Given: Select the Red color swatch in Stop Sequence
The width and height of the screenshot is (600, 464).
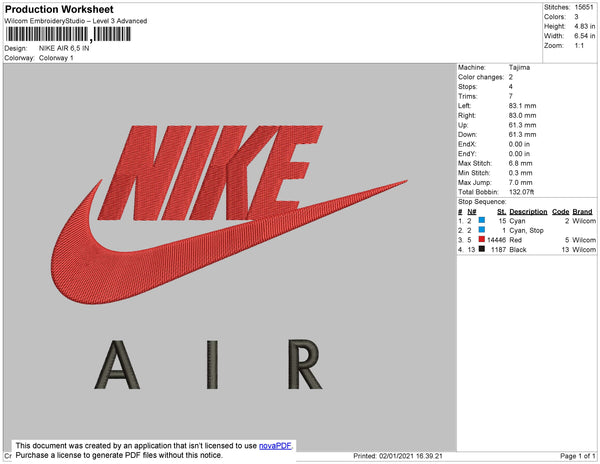Looking at the screenshot, I should (482, 240).
